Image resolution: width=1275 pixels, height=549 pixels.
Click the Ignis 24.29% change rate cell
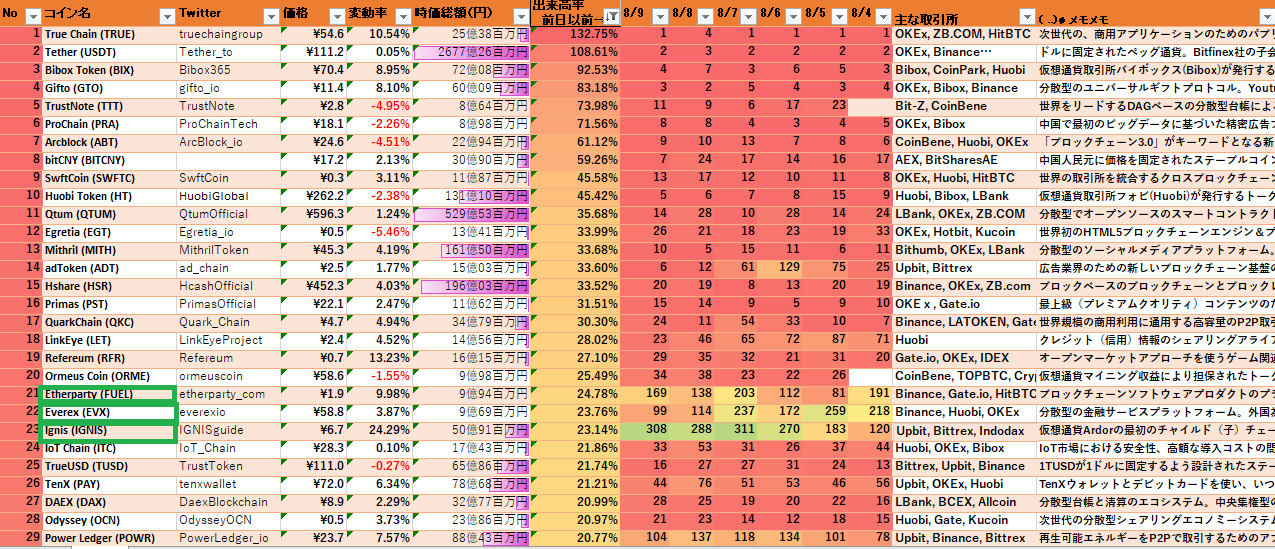coord(379,430)
